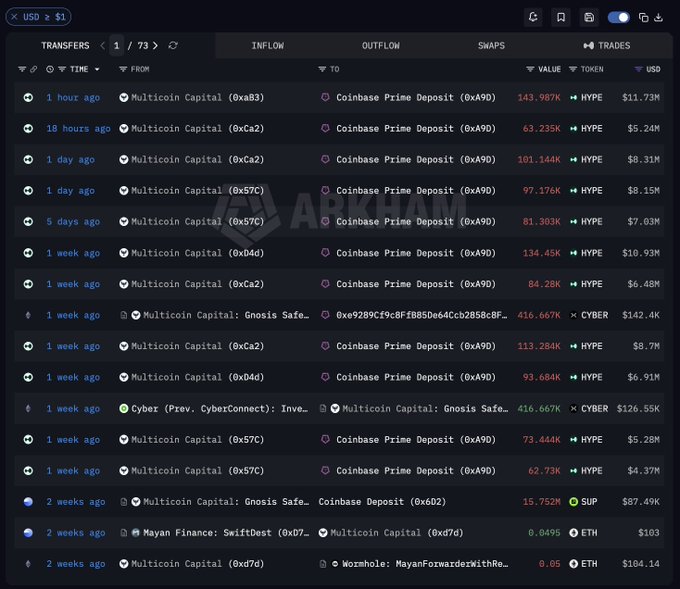
Task: Open the TRADES tab
Action: pyautogui.click(x=607, y=46)
